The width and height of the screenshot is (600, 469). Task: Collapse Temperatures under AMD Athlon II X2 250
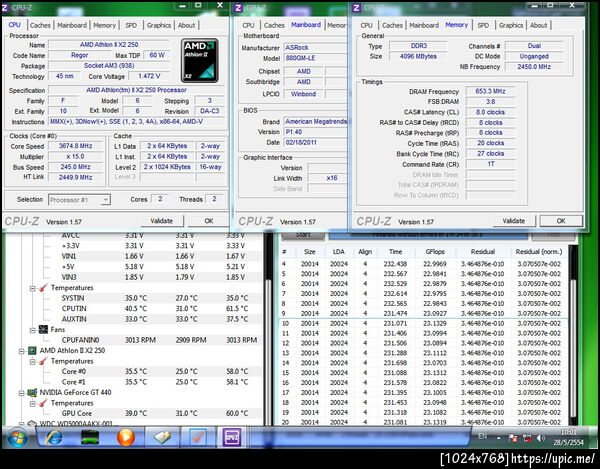[33, 361]
